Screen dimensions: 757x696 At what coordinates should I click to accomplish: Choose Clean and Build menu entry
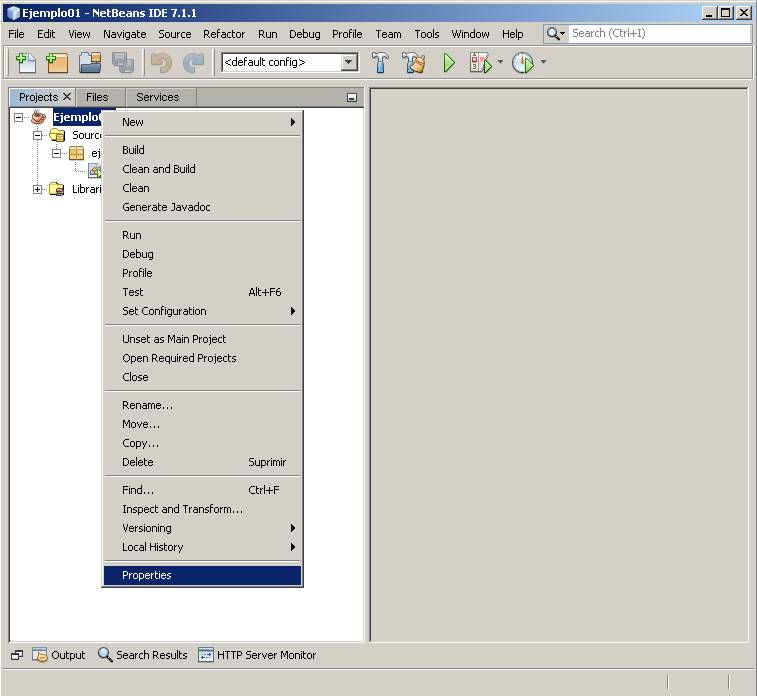(x=202, y=169)
